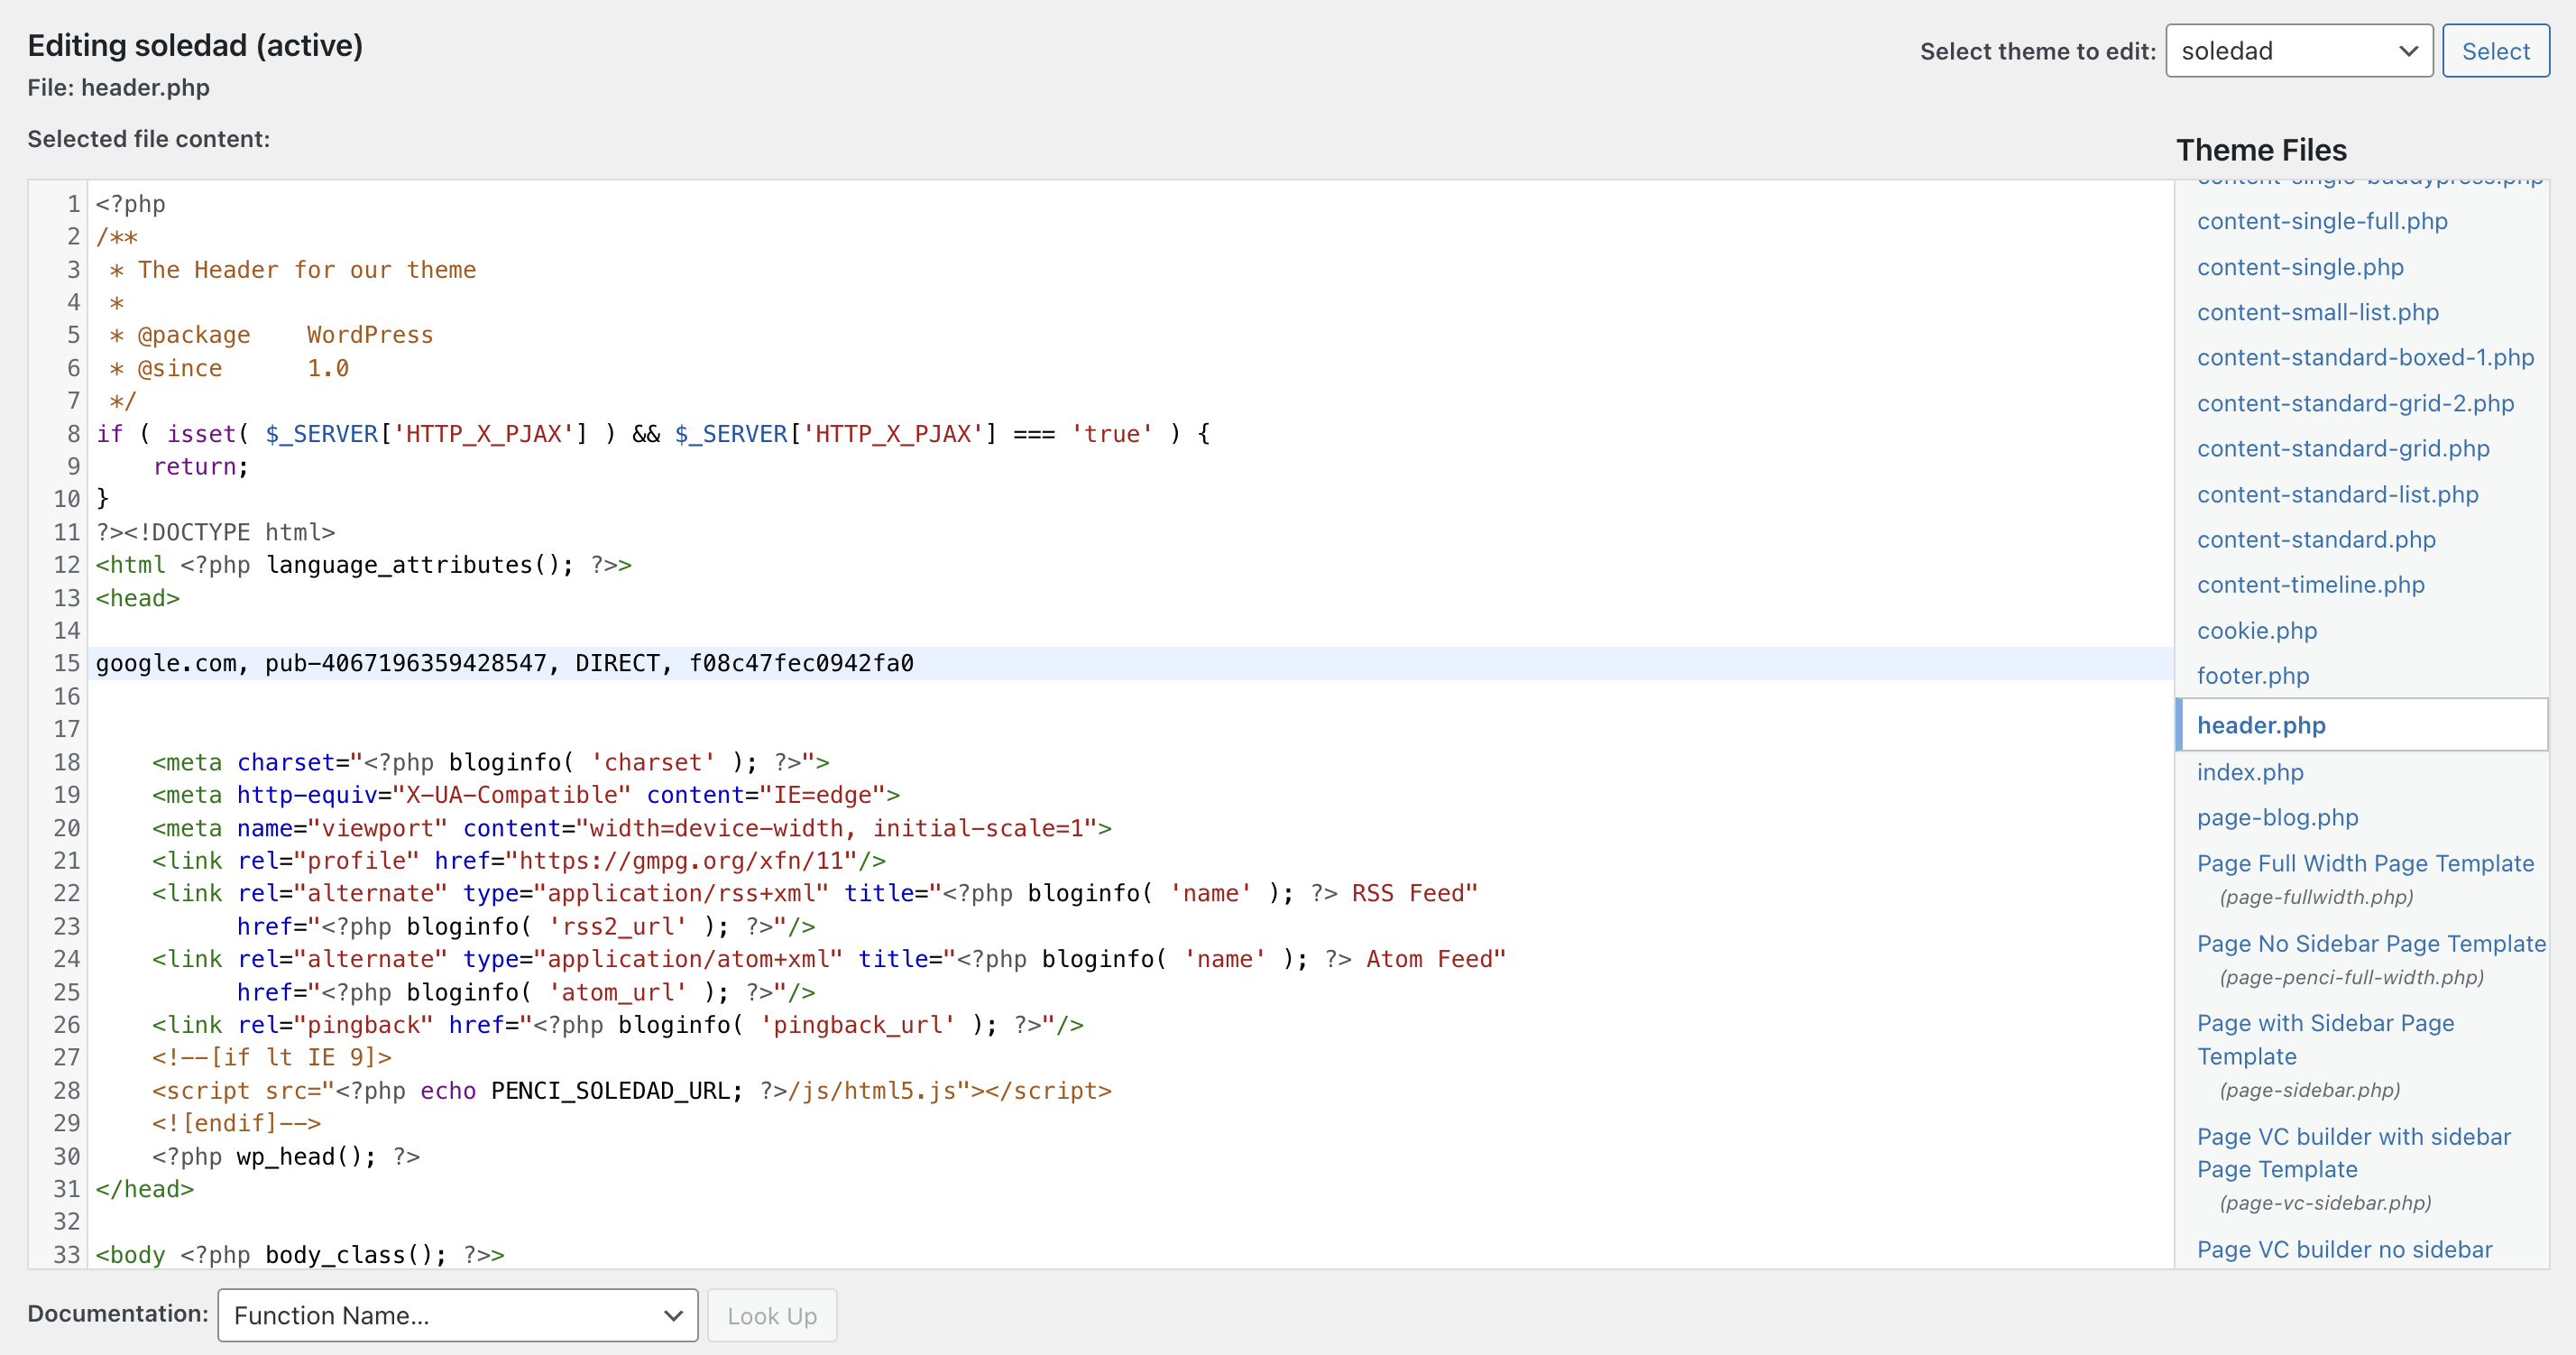Open content-standard-grid-2.php file
The image size is (2576, 1355).
click(2354, 403)
